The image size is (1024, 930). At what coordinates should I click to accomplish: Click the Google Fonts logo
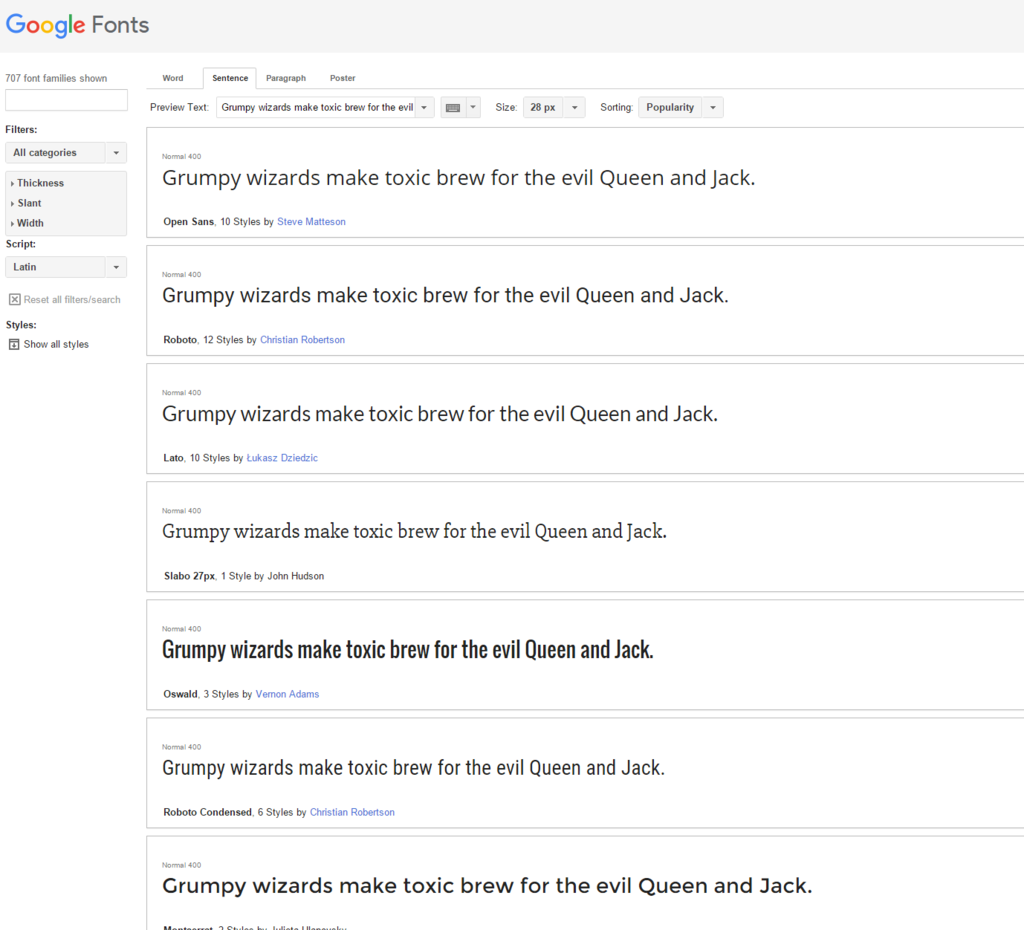point(77,25)
